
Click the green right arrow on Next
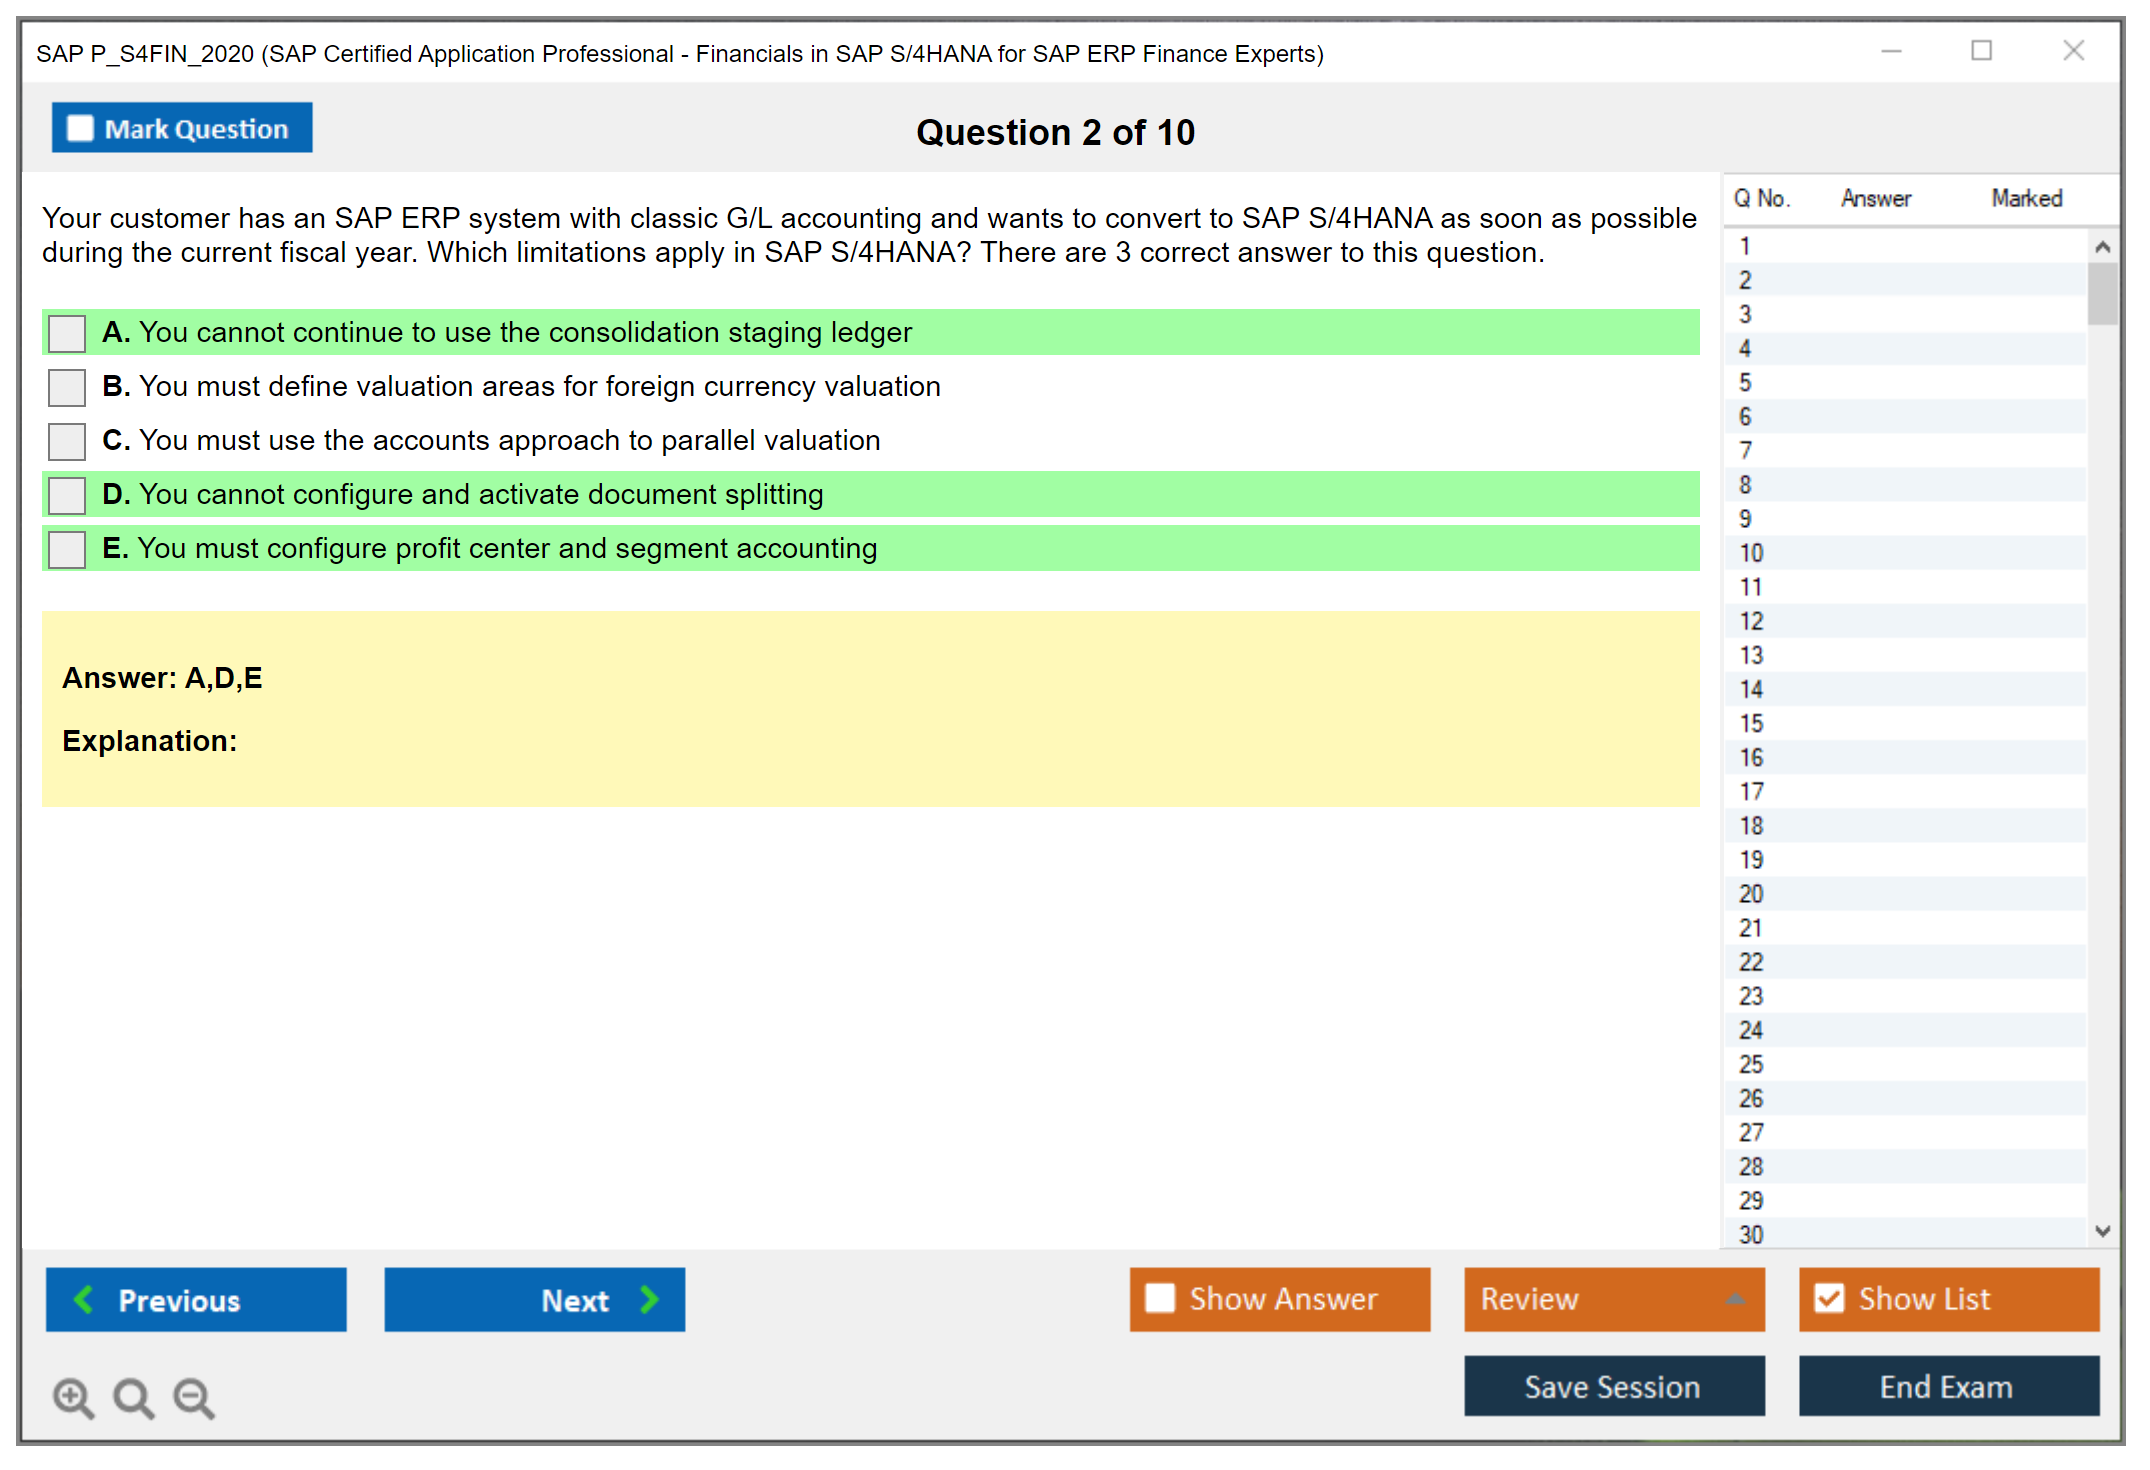(649, 1299)
